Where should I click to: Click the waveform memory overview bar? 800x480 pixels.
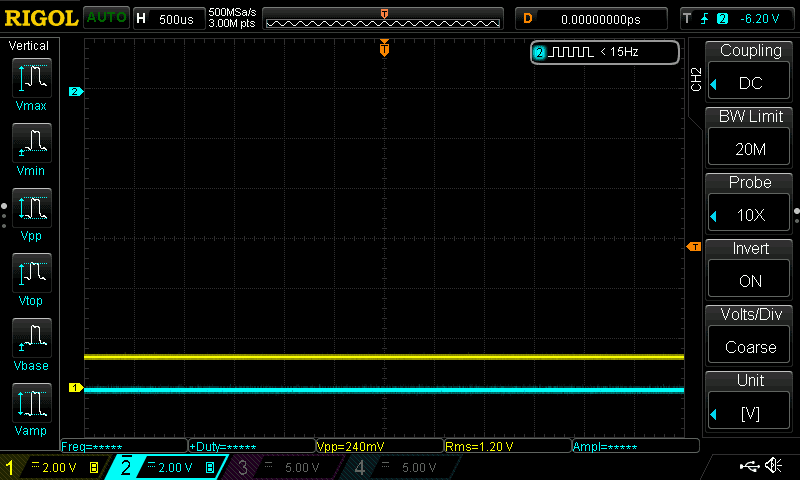pyautogui.click(x=383, y=19)
